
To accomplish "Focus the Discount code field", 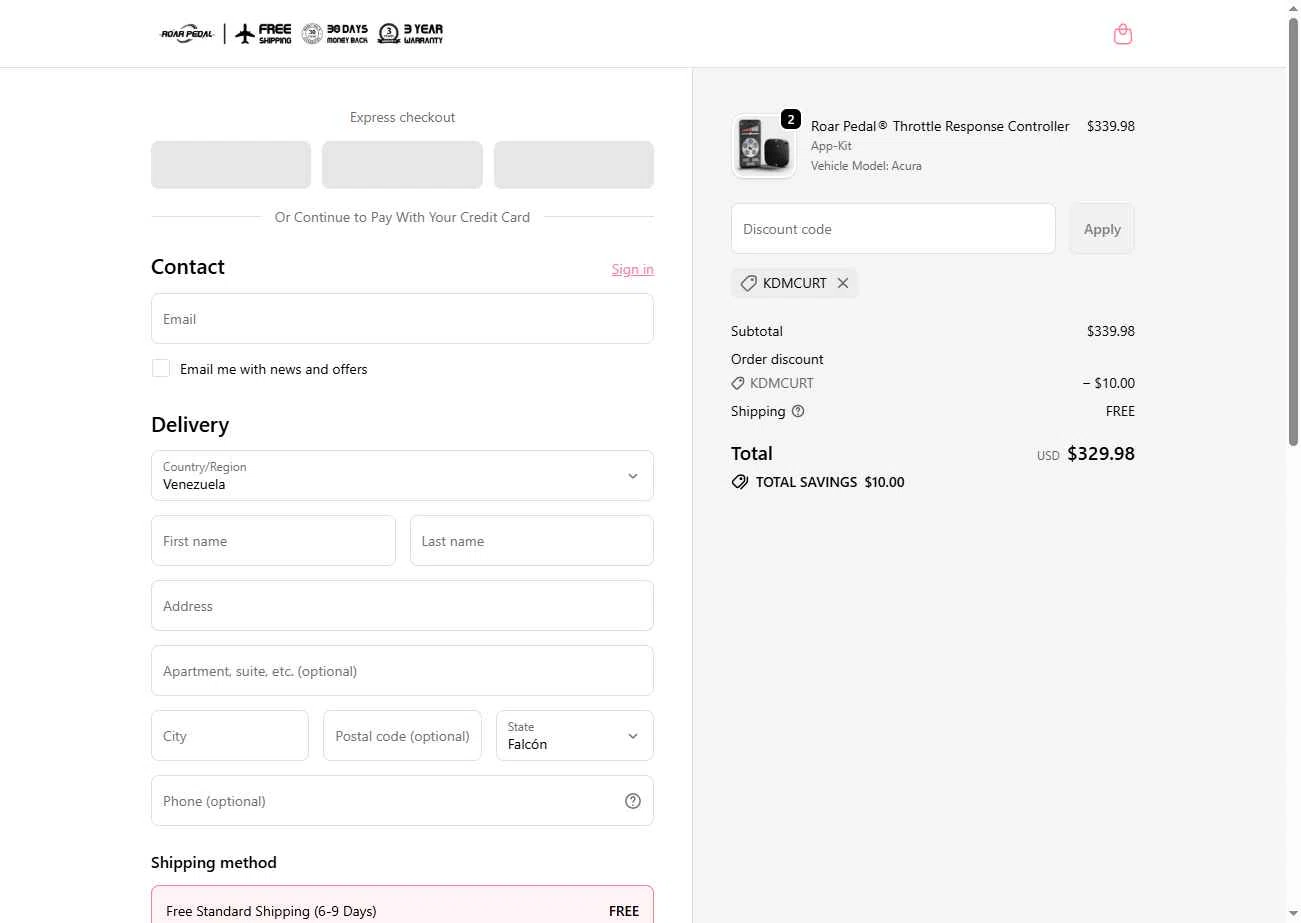I will 893,229.
